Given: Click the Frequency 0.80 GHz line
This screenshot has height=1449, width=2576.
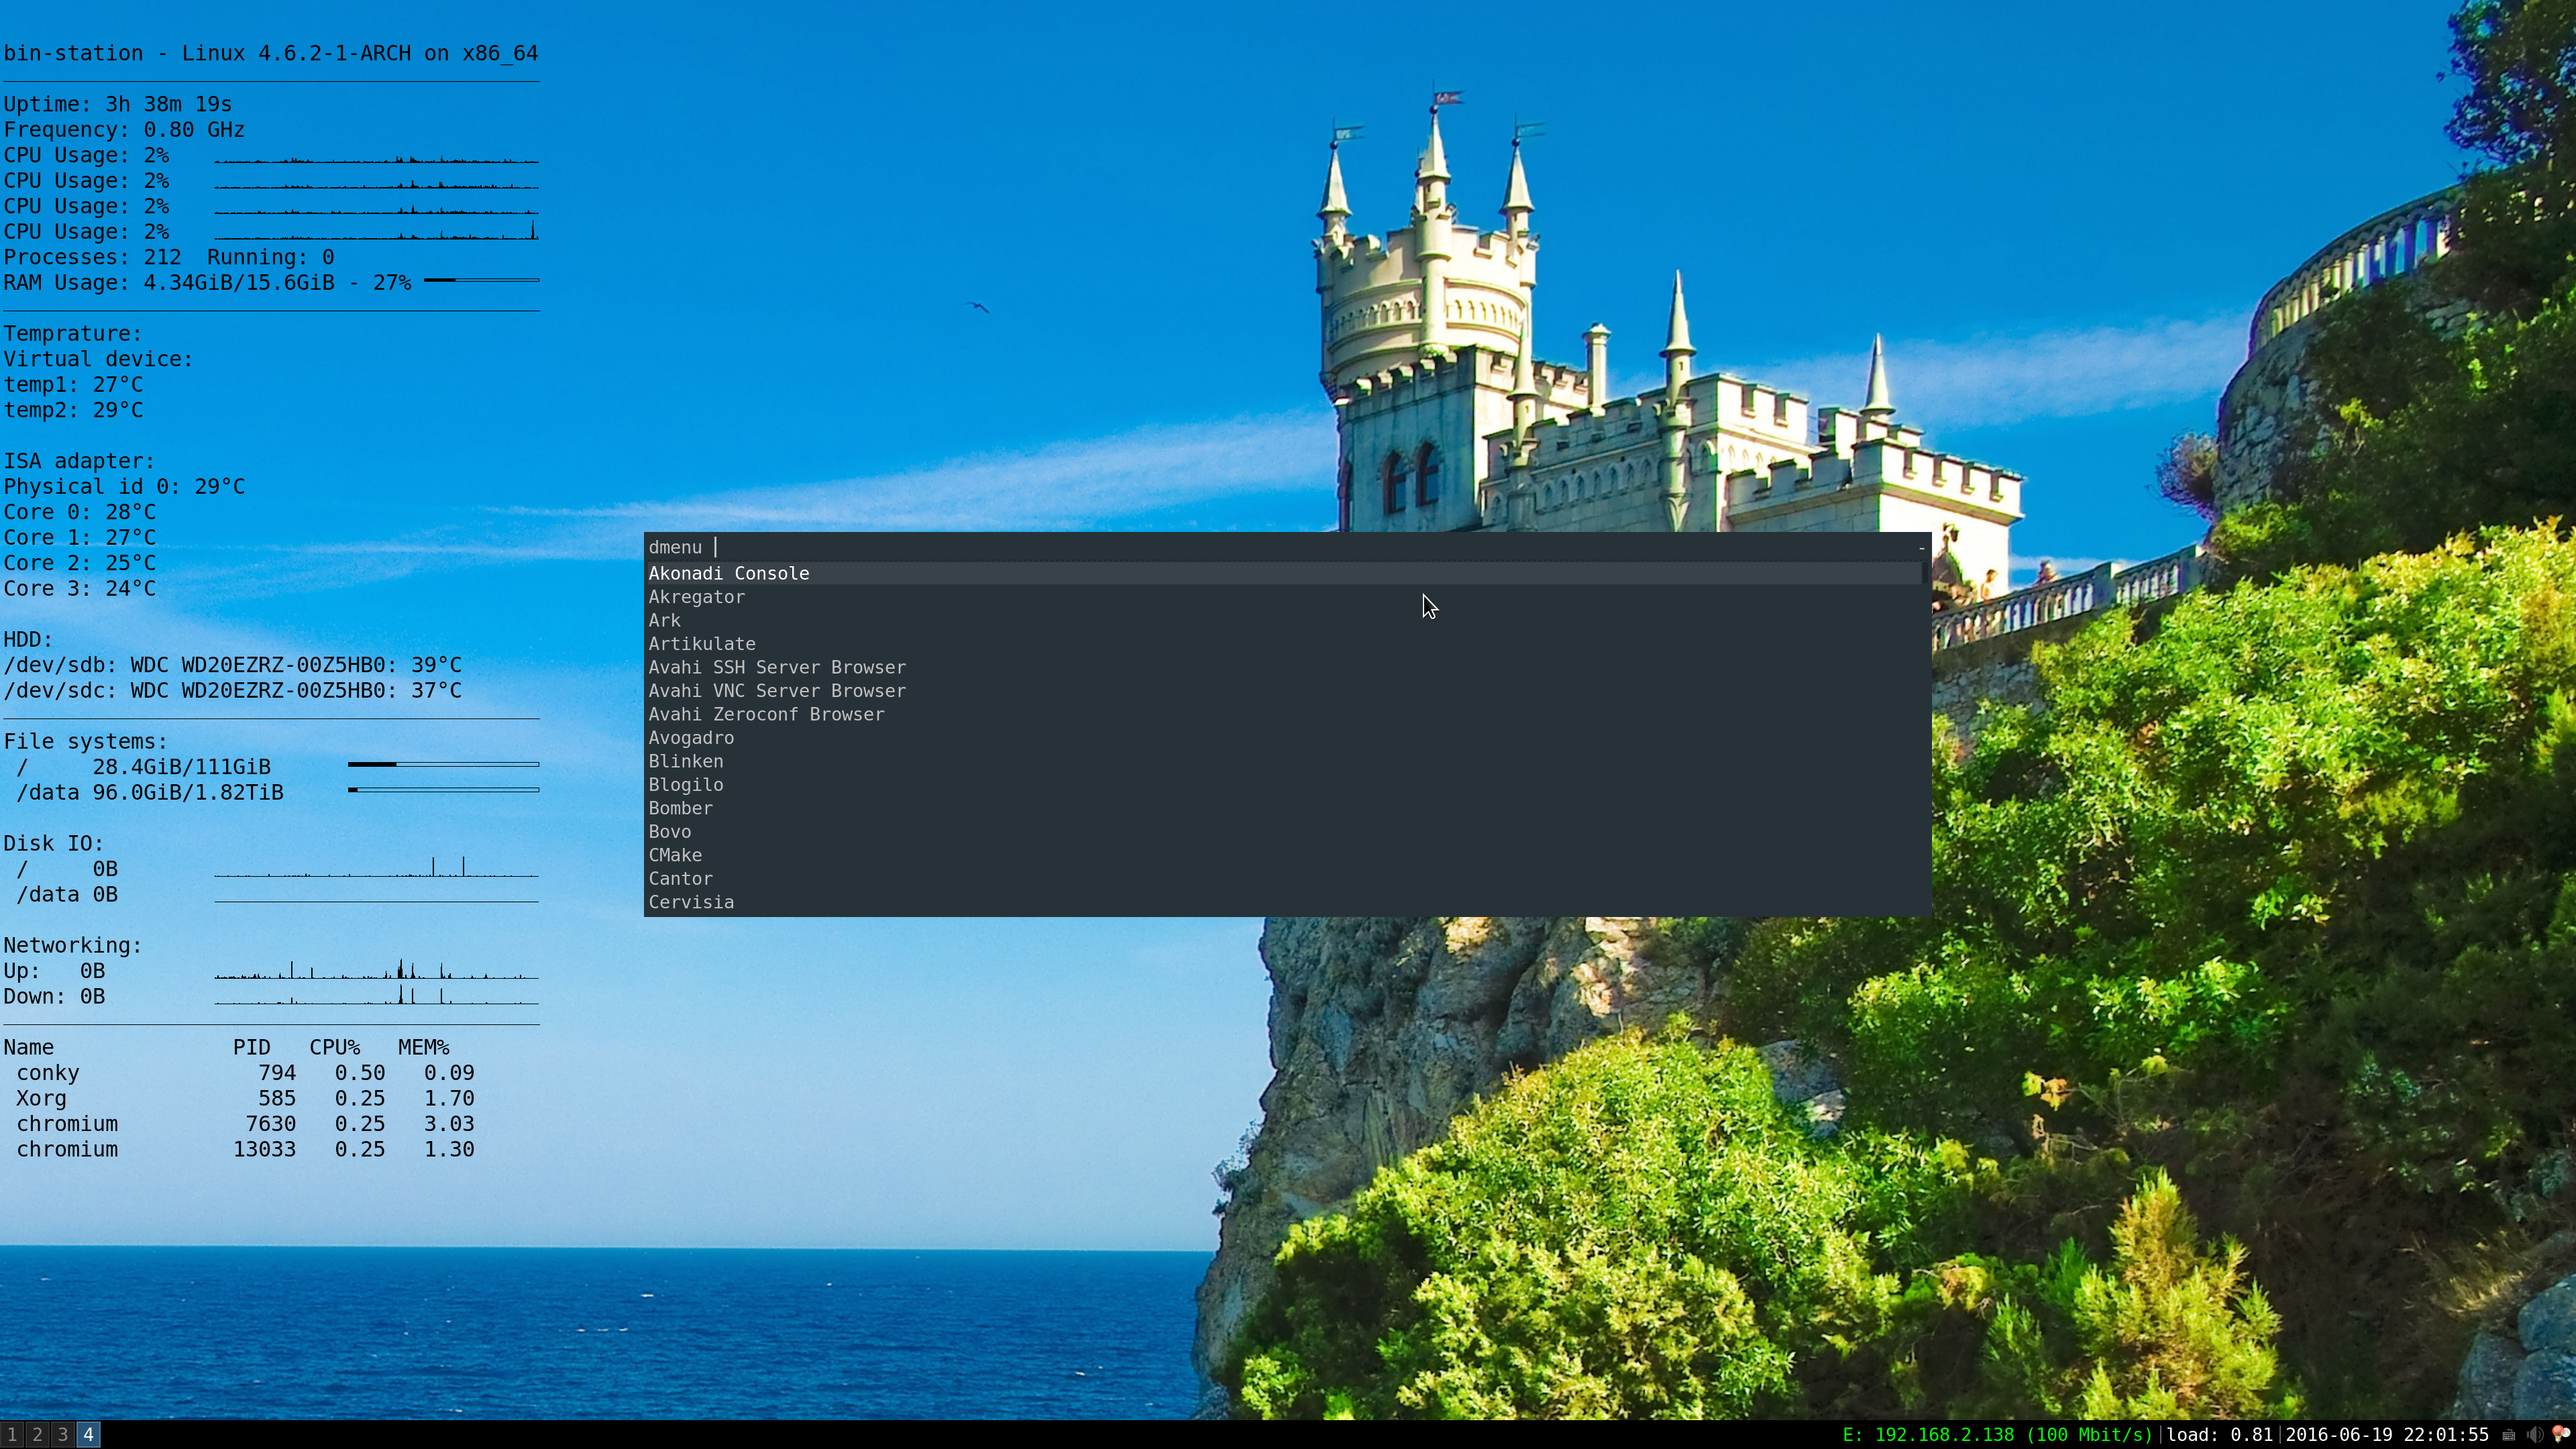Looking at the screenshot, I should coord(124,130).
